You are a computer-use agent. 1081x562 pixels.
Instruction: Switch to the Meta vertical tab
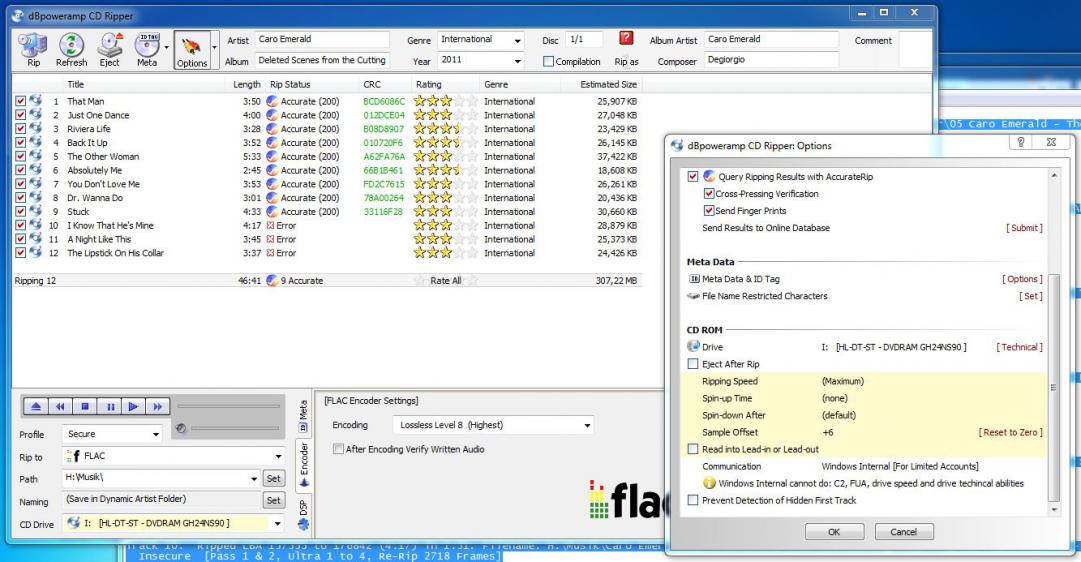click(303, 411)
